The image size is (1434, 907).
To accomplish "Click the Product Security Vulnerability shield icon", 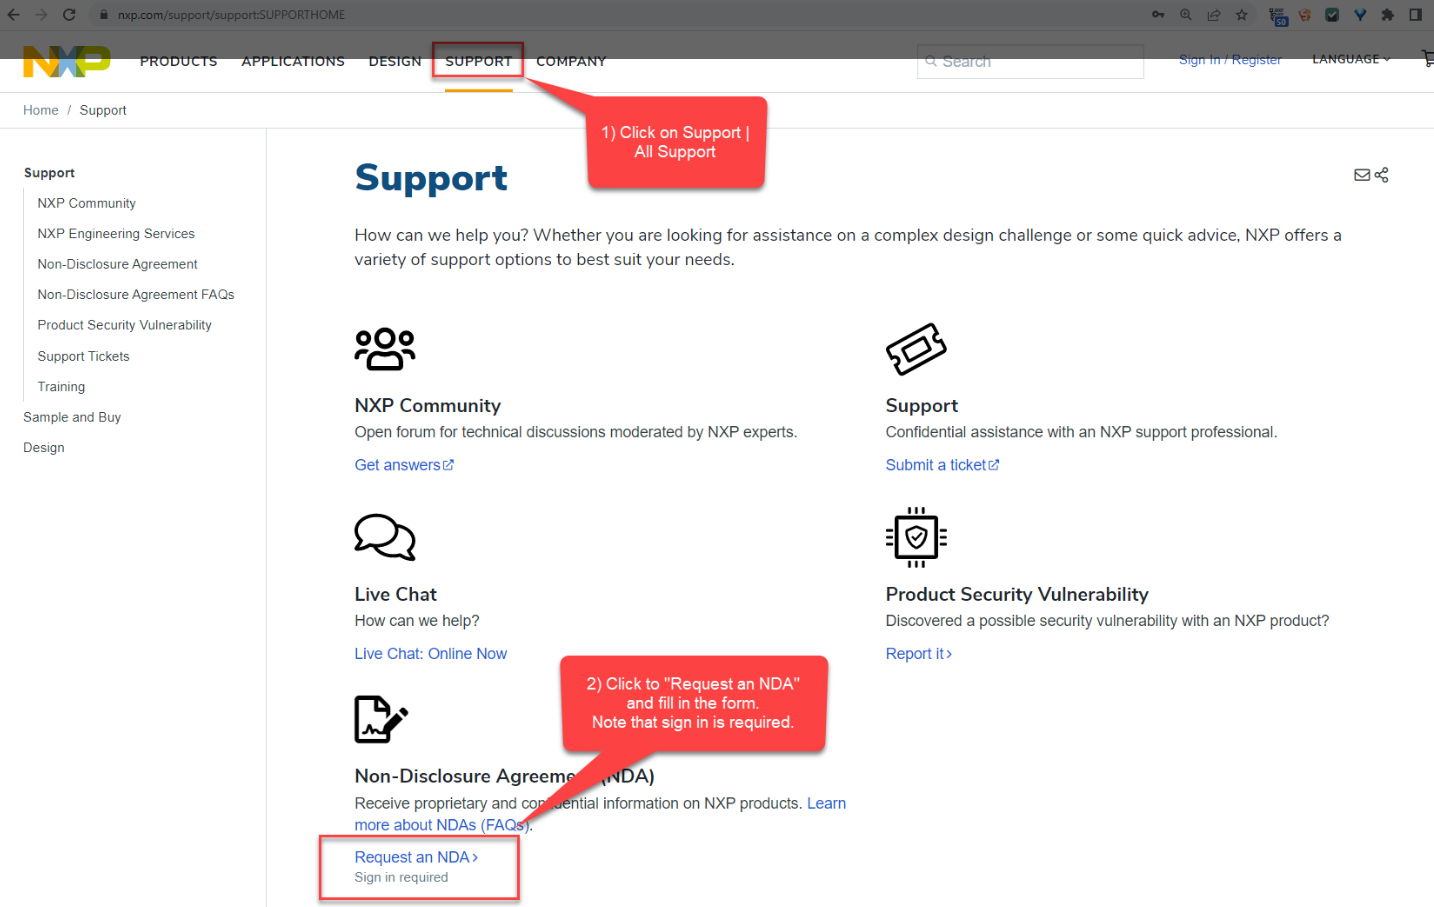I will [x=916, y=537].
